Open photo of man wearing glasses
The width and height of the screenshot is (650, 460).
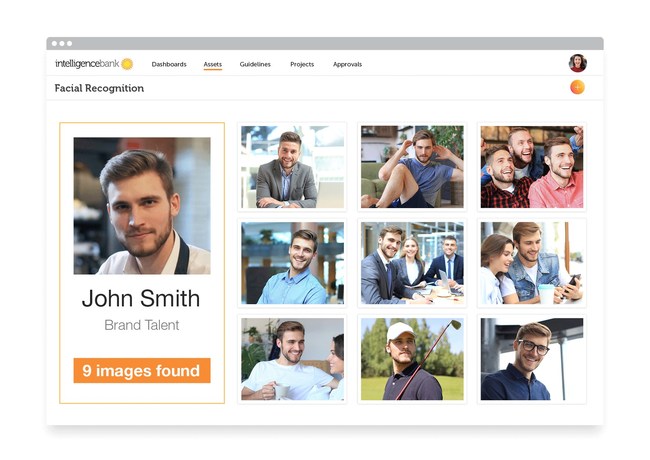pos(532,359)
